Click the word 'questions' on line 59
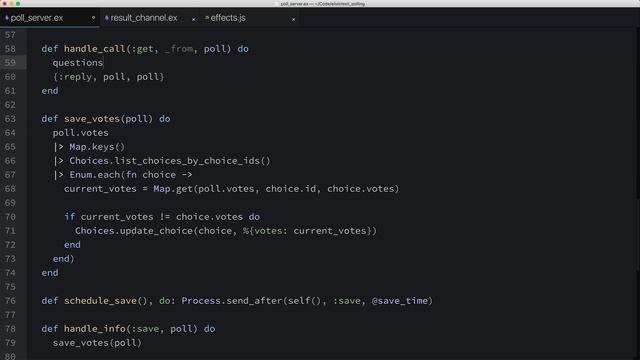 (78, 63)
